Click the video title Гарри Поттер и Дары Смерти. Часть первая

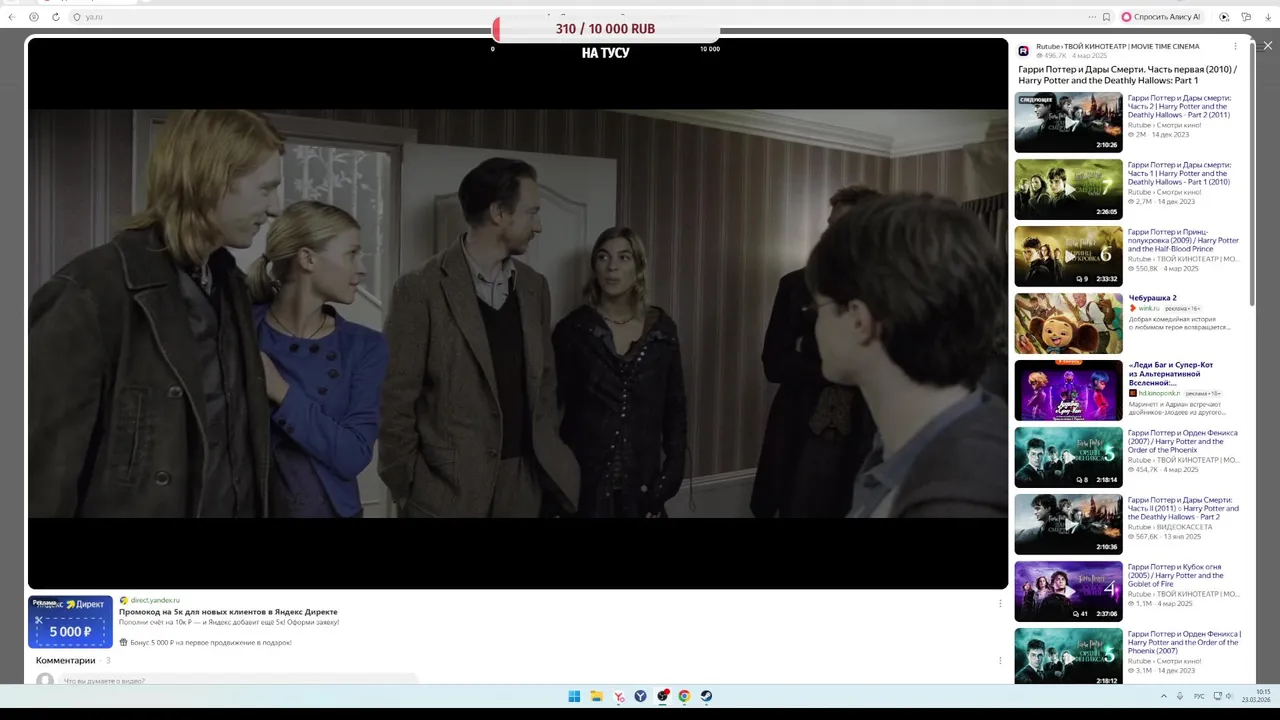(x=1127, y=75)
